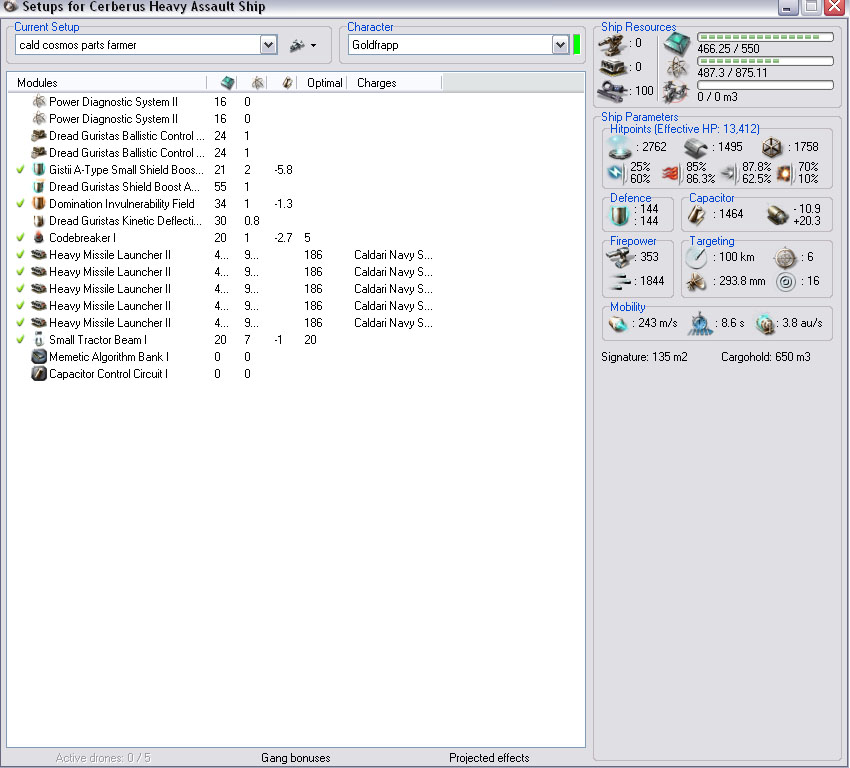Open the Character dropdown arrow
Viewport: 850px width, 768px height.
561,45
